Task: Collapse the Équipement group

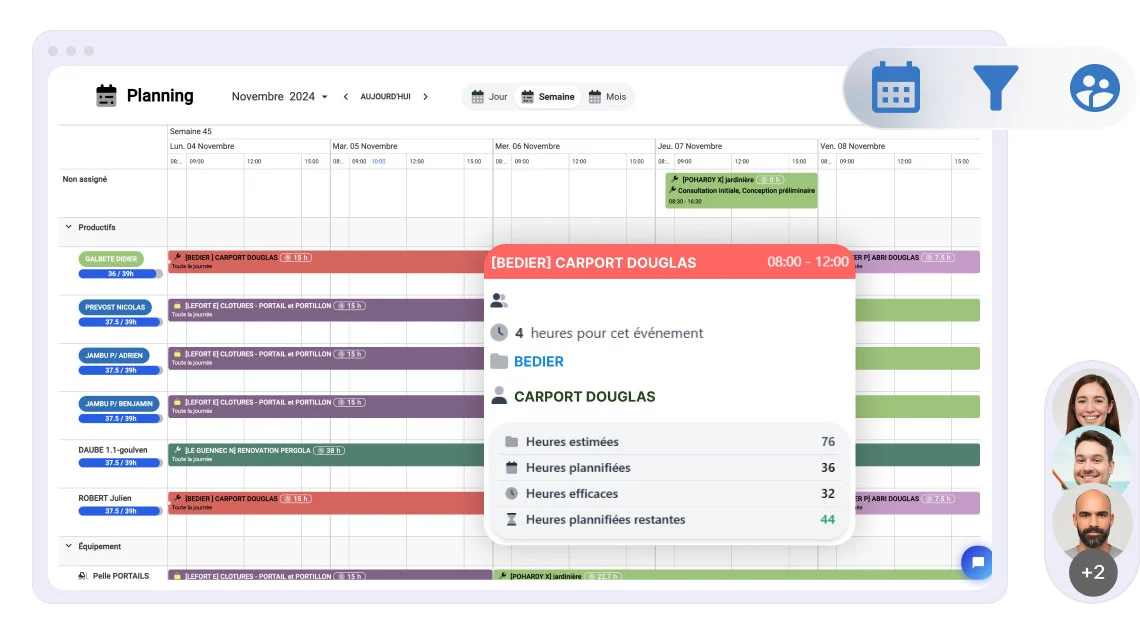Action: (69, 546)
